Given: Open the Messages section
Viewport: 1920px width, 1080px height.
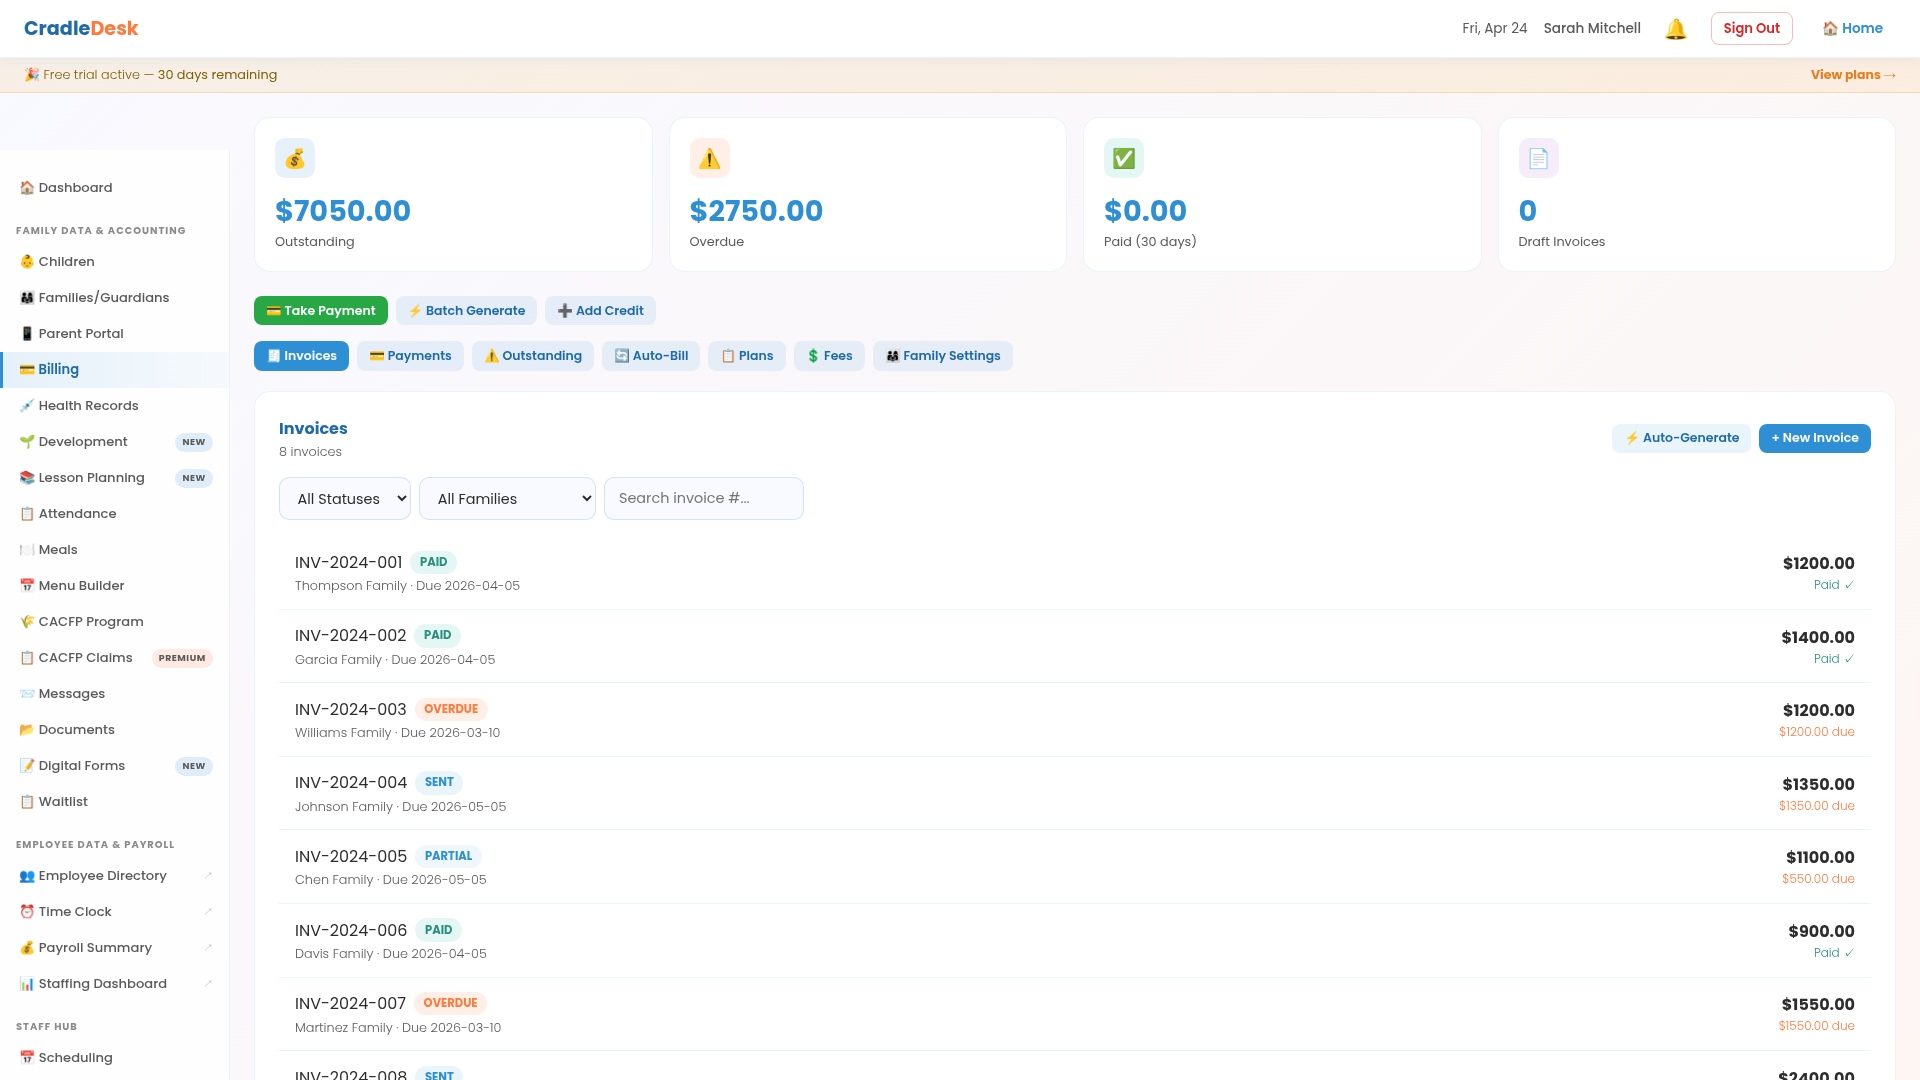Looking at the screenshot, I should 71,693.
